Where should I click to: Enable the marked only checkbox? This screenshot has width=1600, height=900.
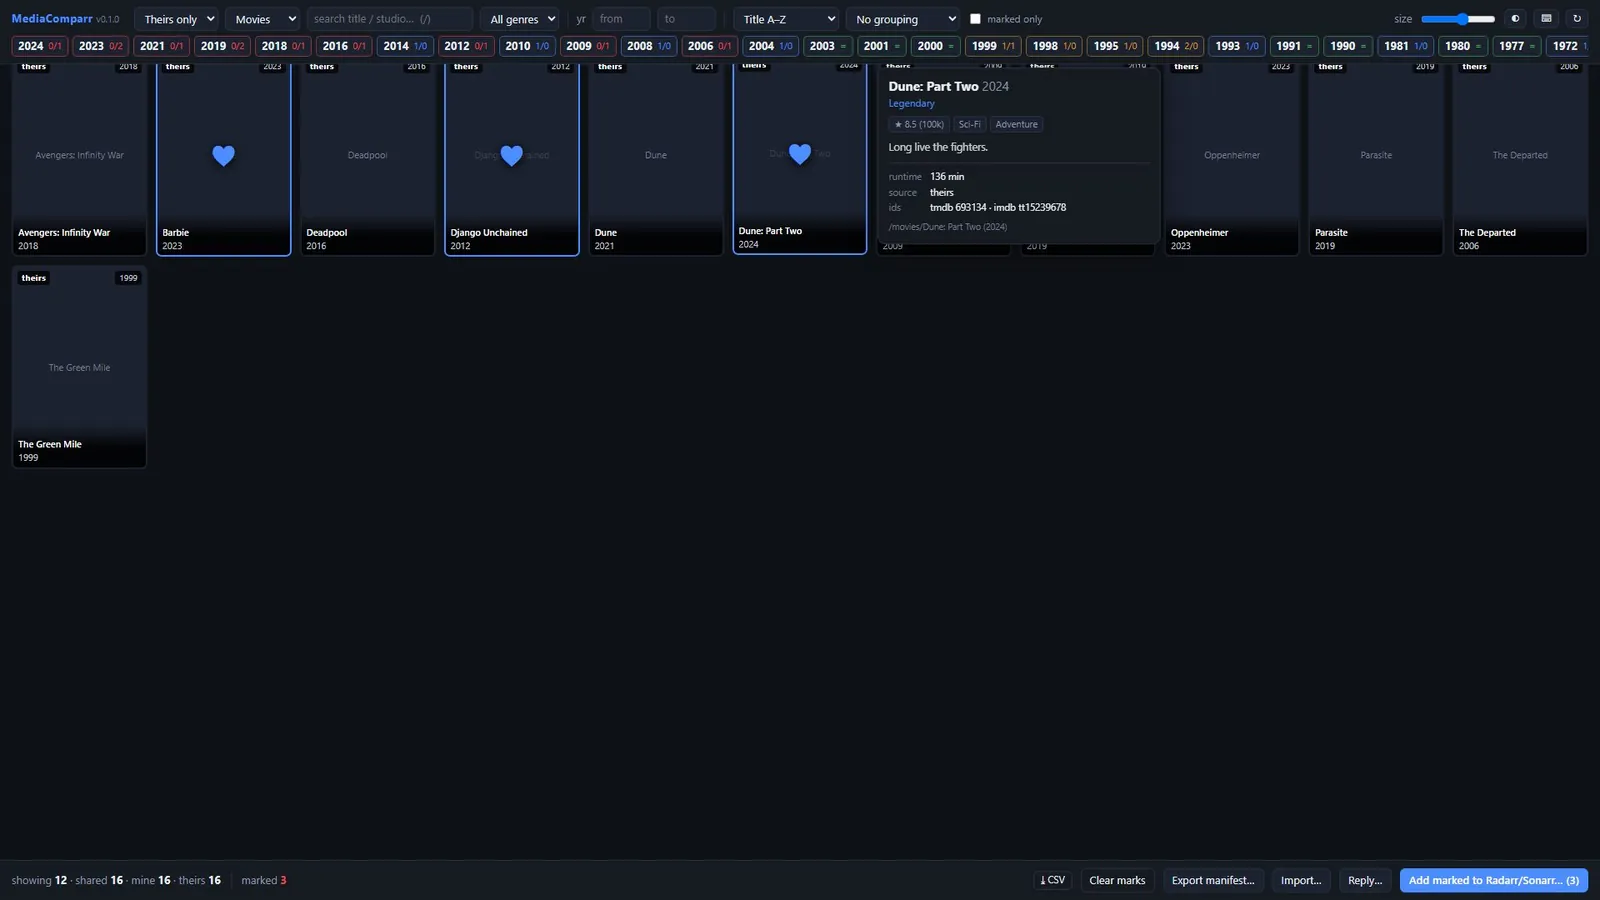click(975, 19)
